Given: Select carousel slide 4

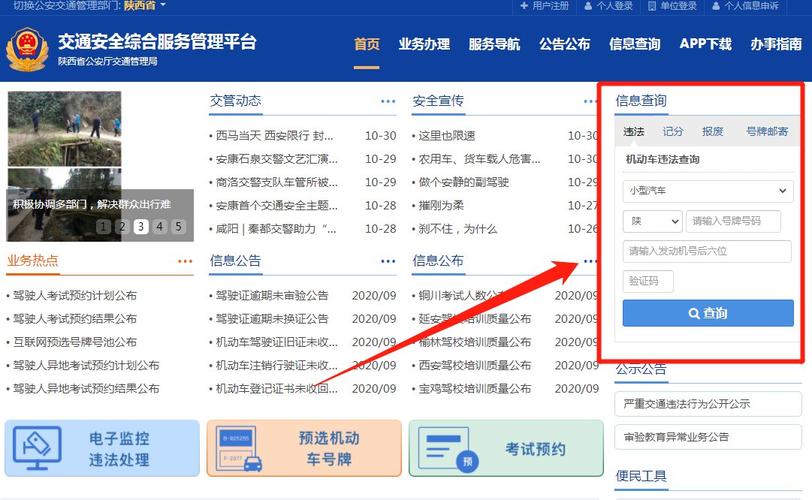Looking at the screenshot, I should coord(160,227).
